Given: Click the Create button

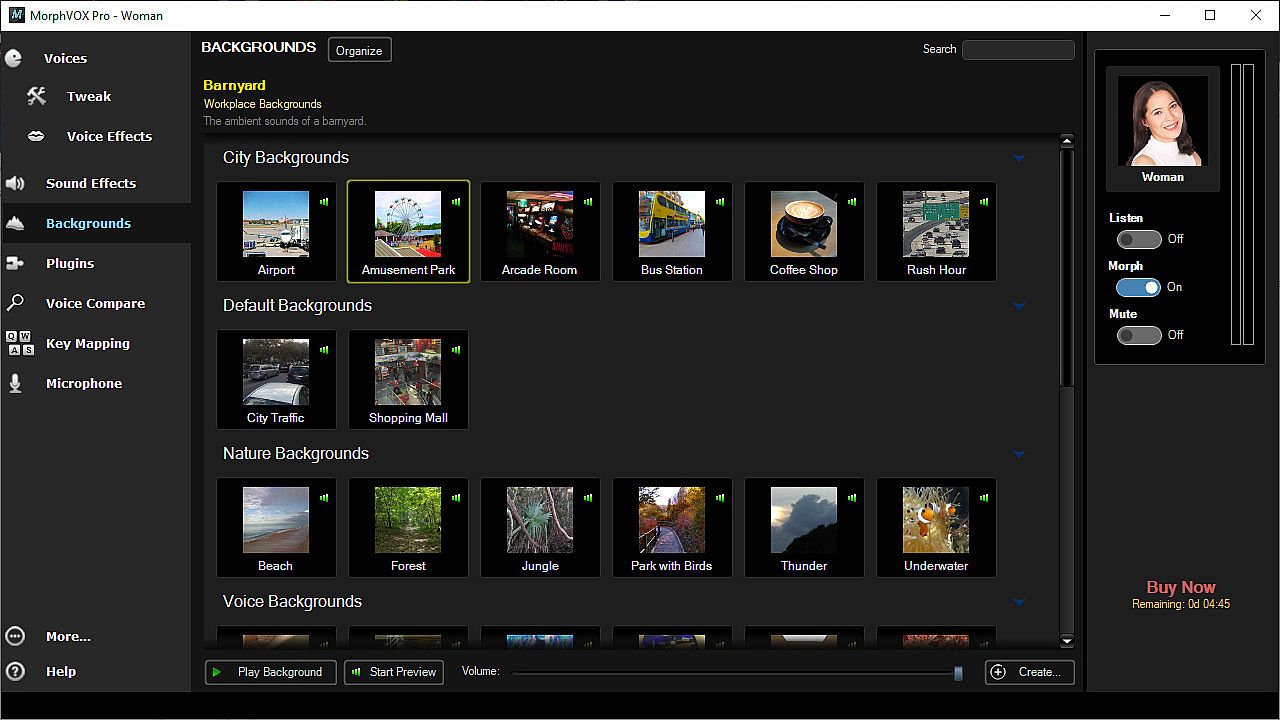Looking at the screenshot, I should coord(1030,672).
